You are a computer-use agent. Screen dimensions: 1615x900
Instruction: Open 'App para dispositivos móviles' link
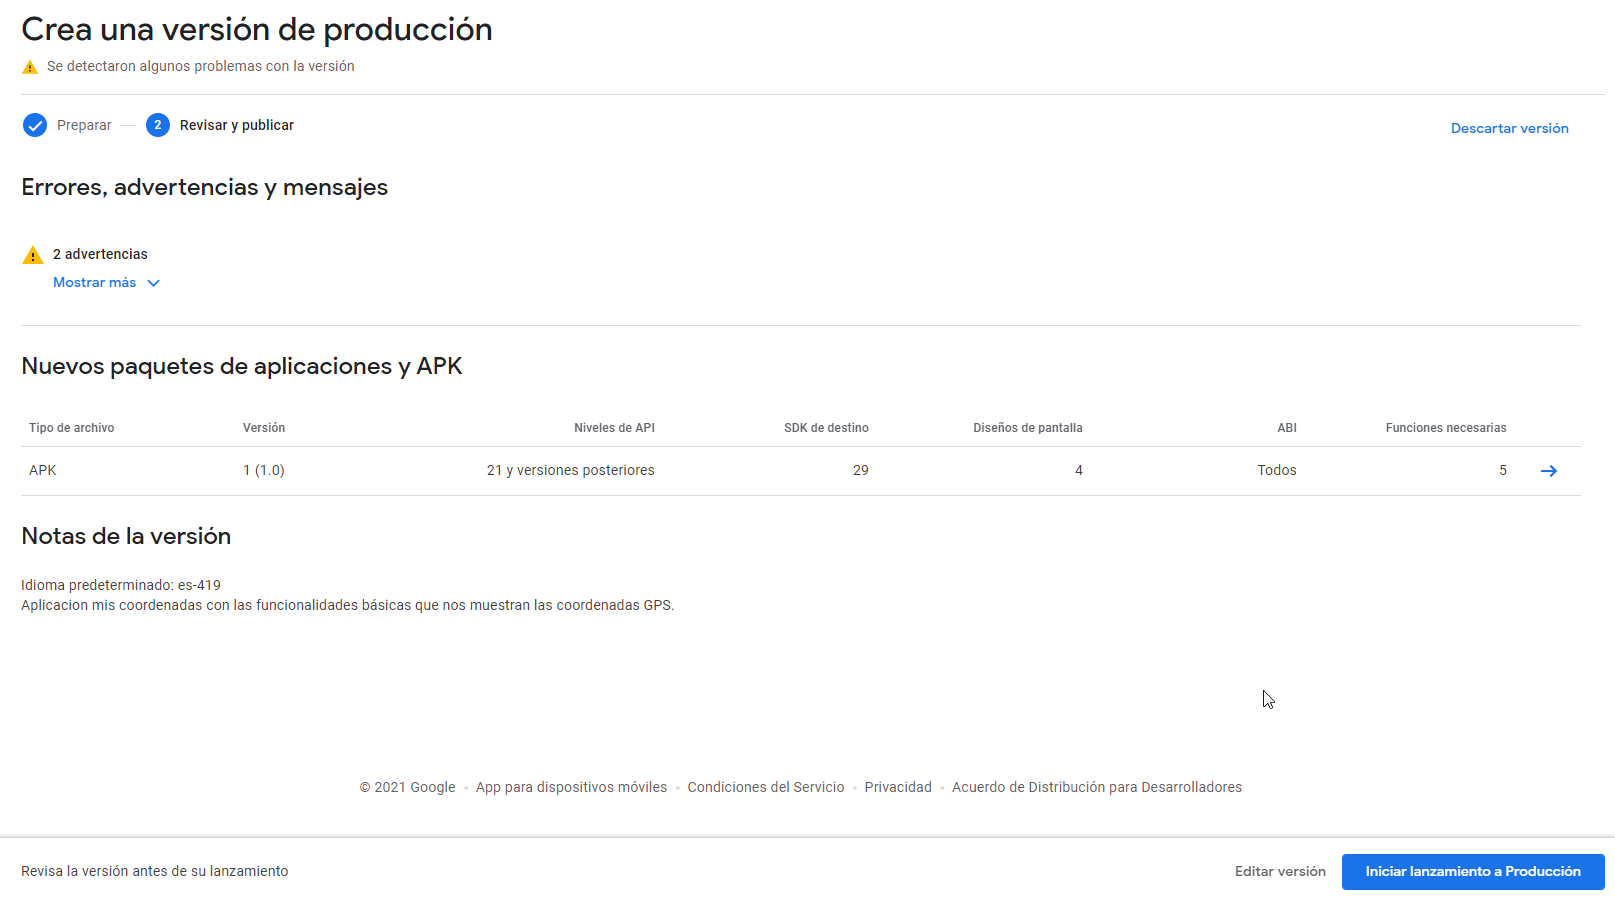[x=571, y=787]
